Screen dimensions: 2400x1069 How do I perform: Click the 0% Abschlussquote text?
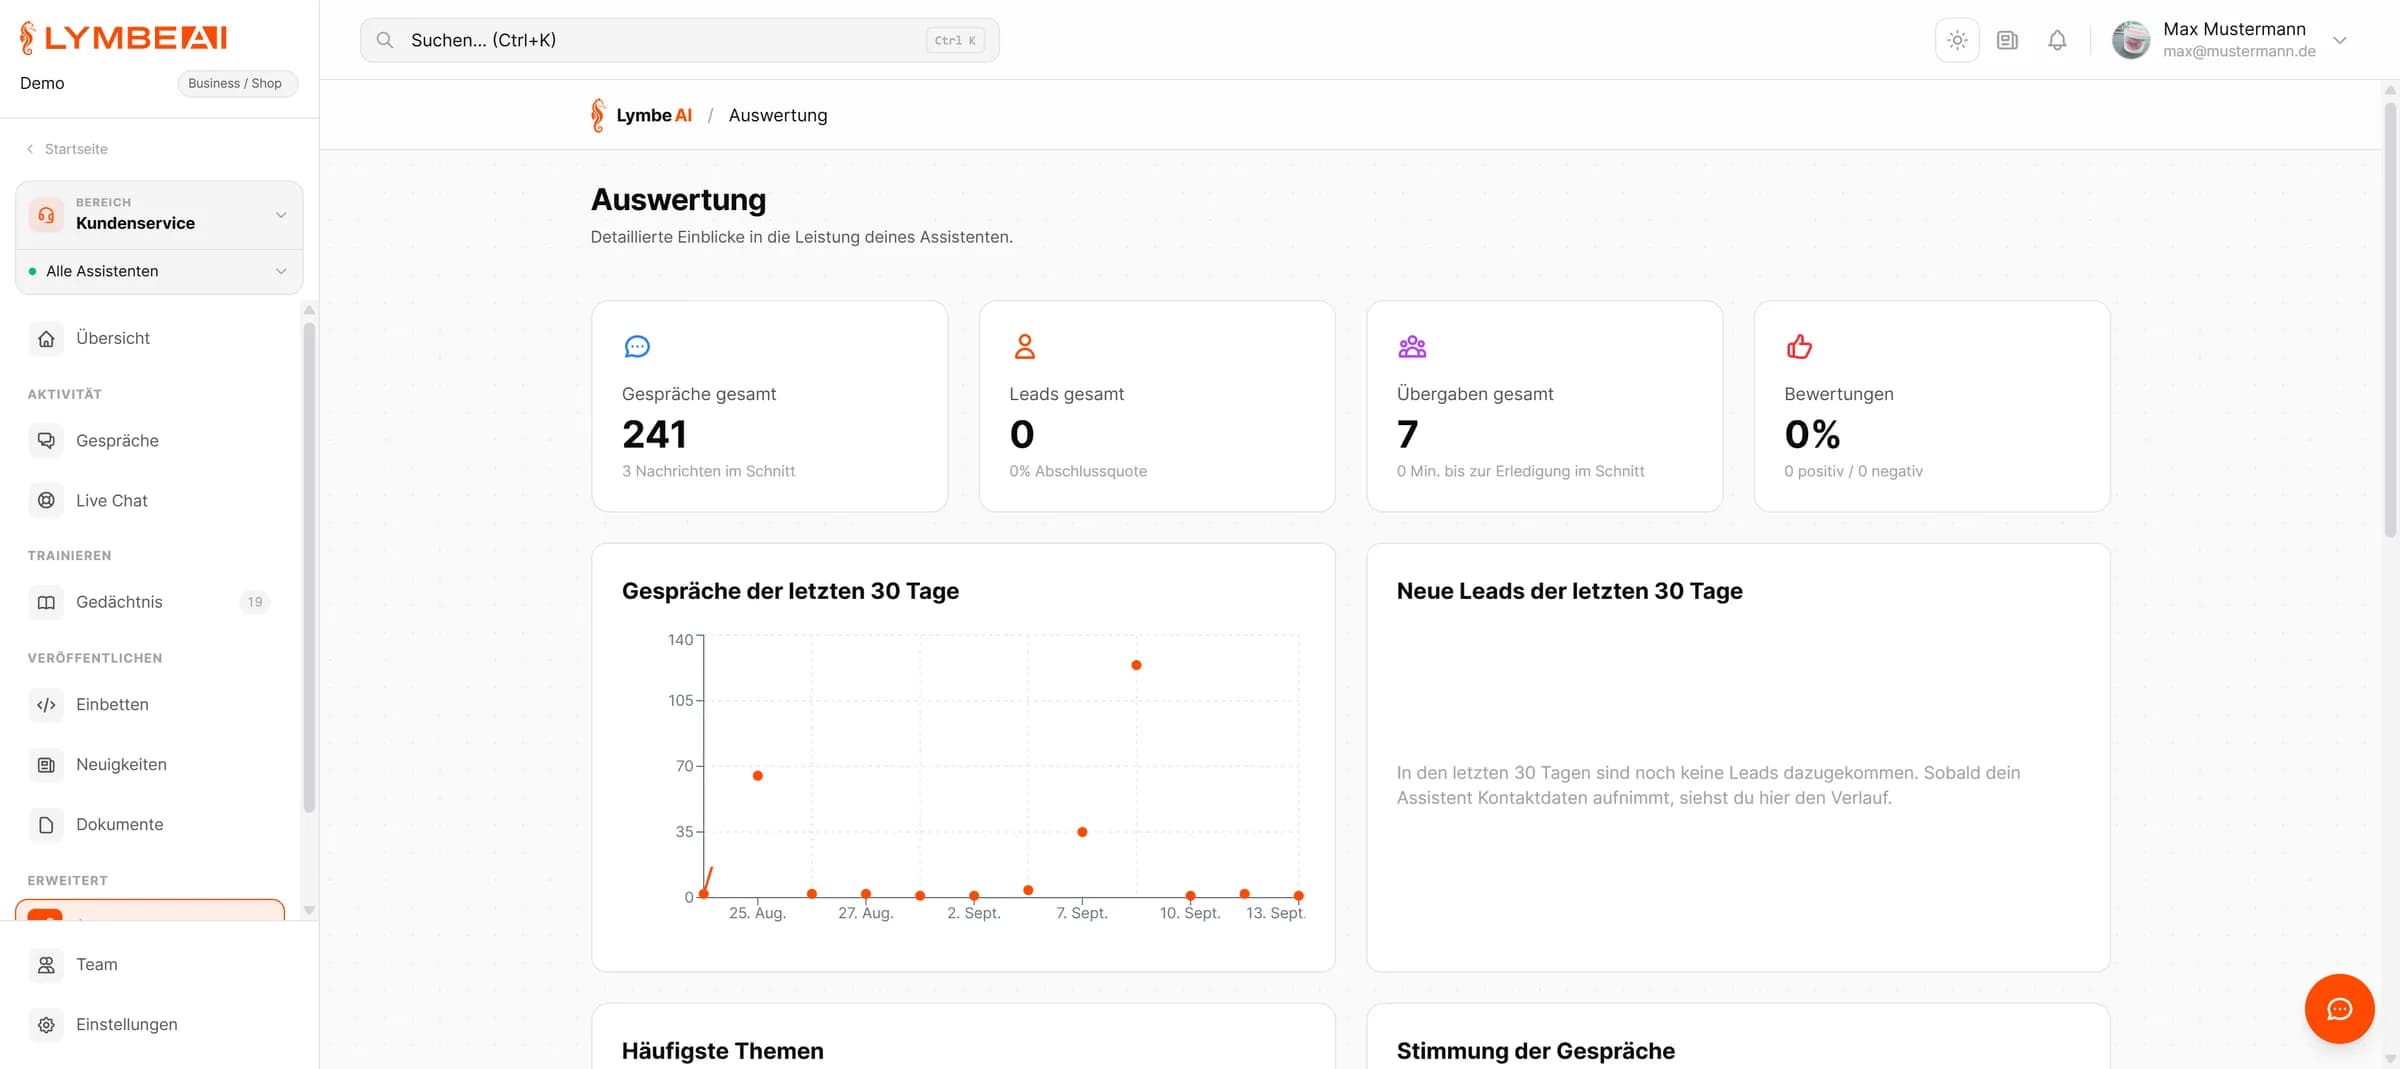coord(1078,471)
